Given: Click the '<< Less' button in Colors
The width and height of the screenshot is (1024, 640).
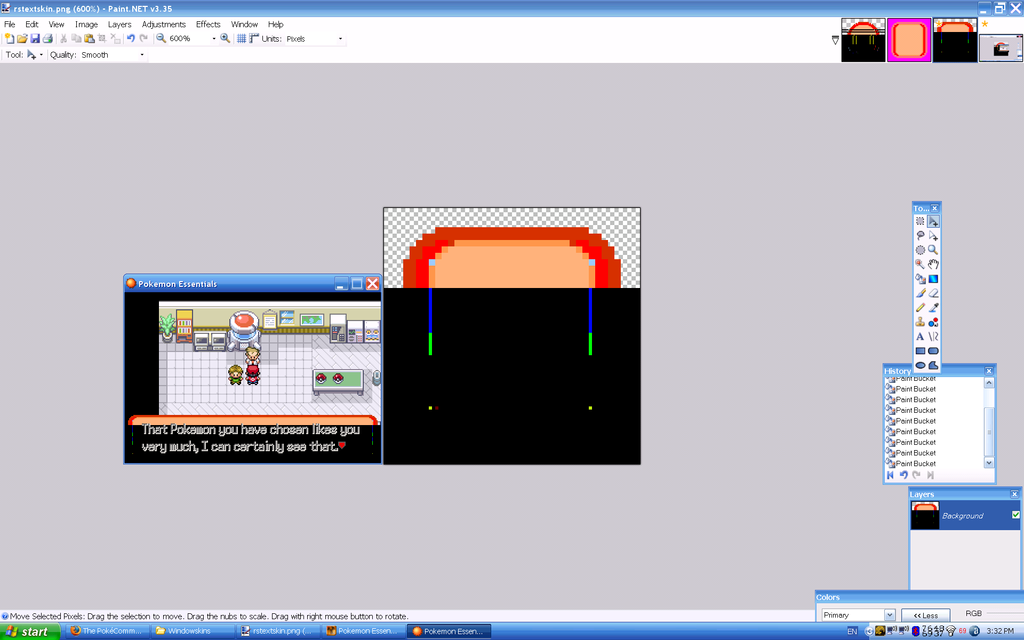Looking at the screenshot, I should click(x=925, y=615).
